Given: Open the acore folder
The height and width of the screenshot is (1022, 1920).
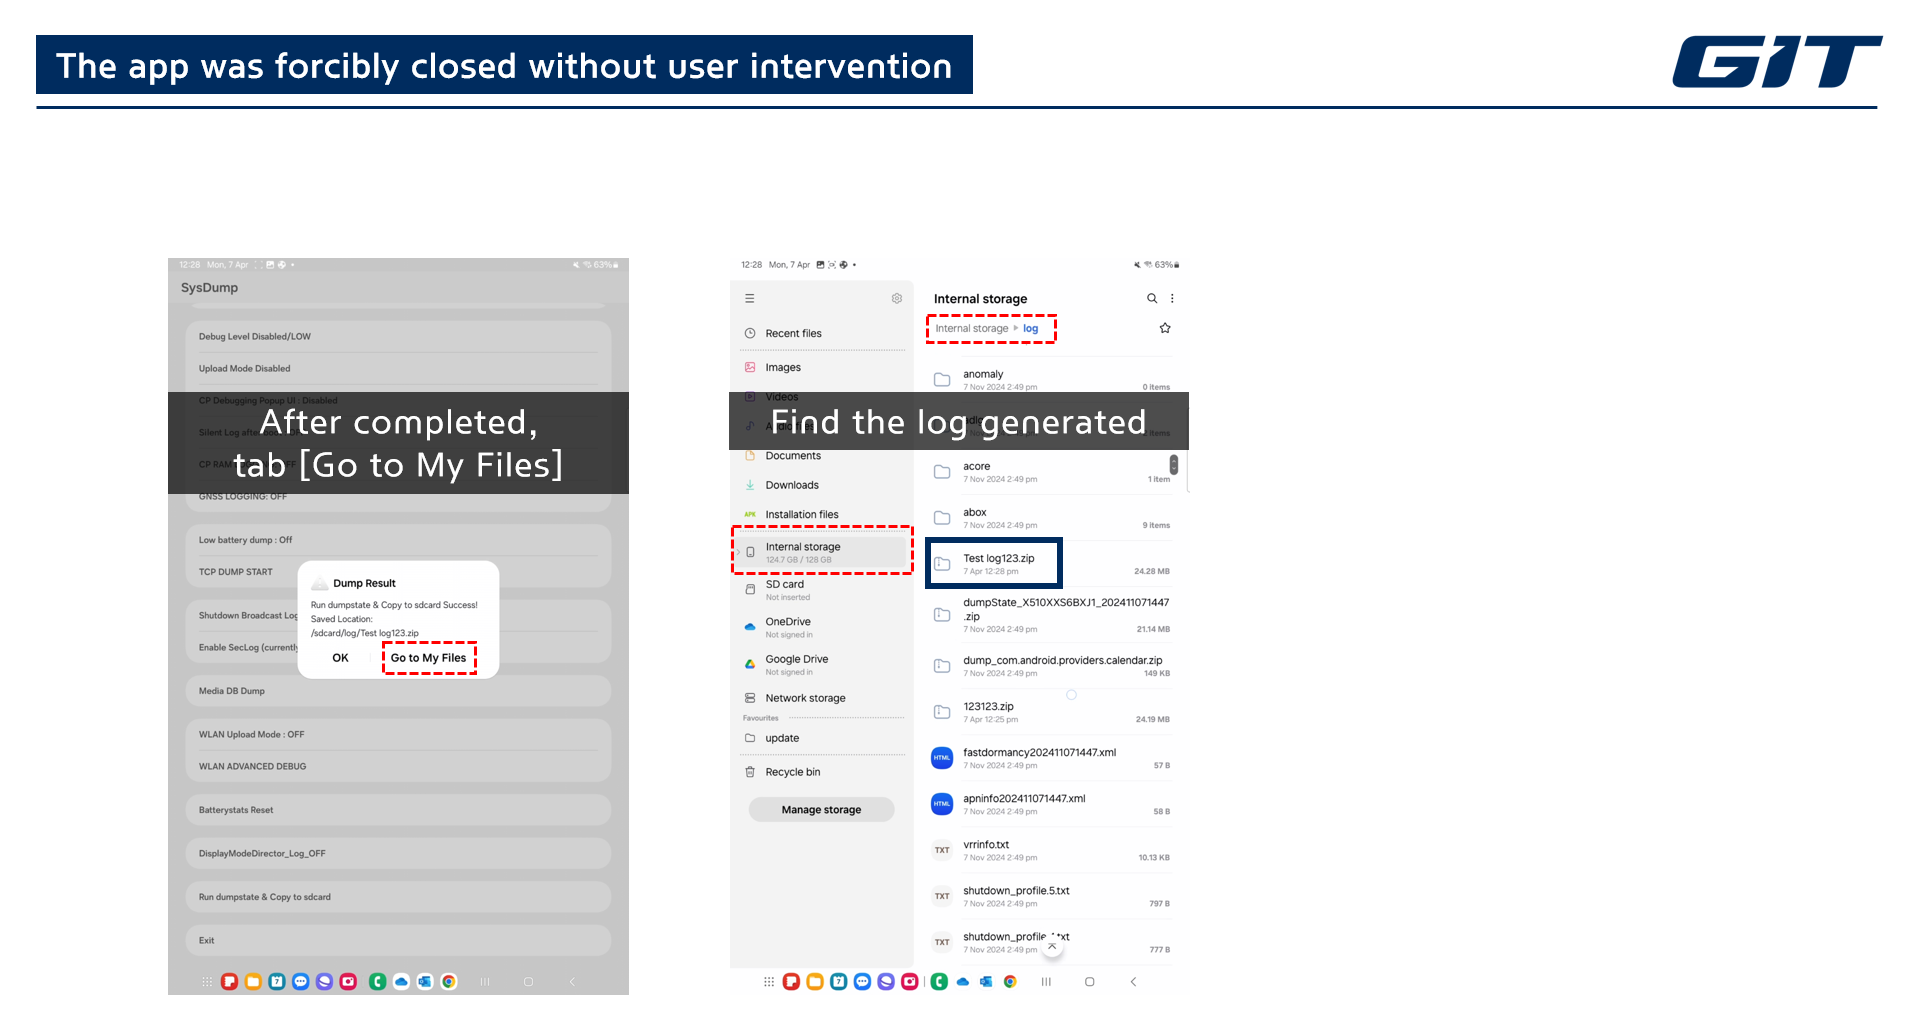Looking at the screenshot, I should 1050,472.
